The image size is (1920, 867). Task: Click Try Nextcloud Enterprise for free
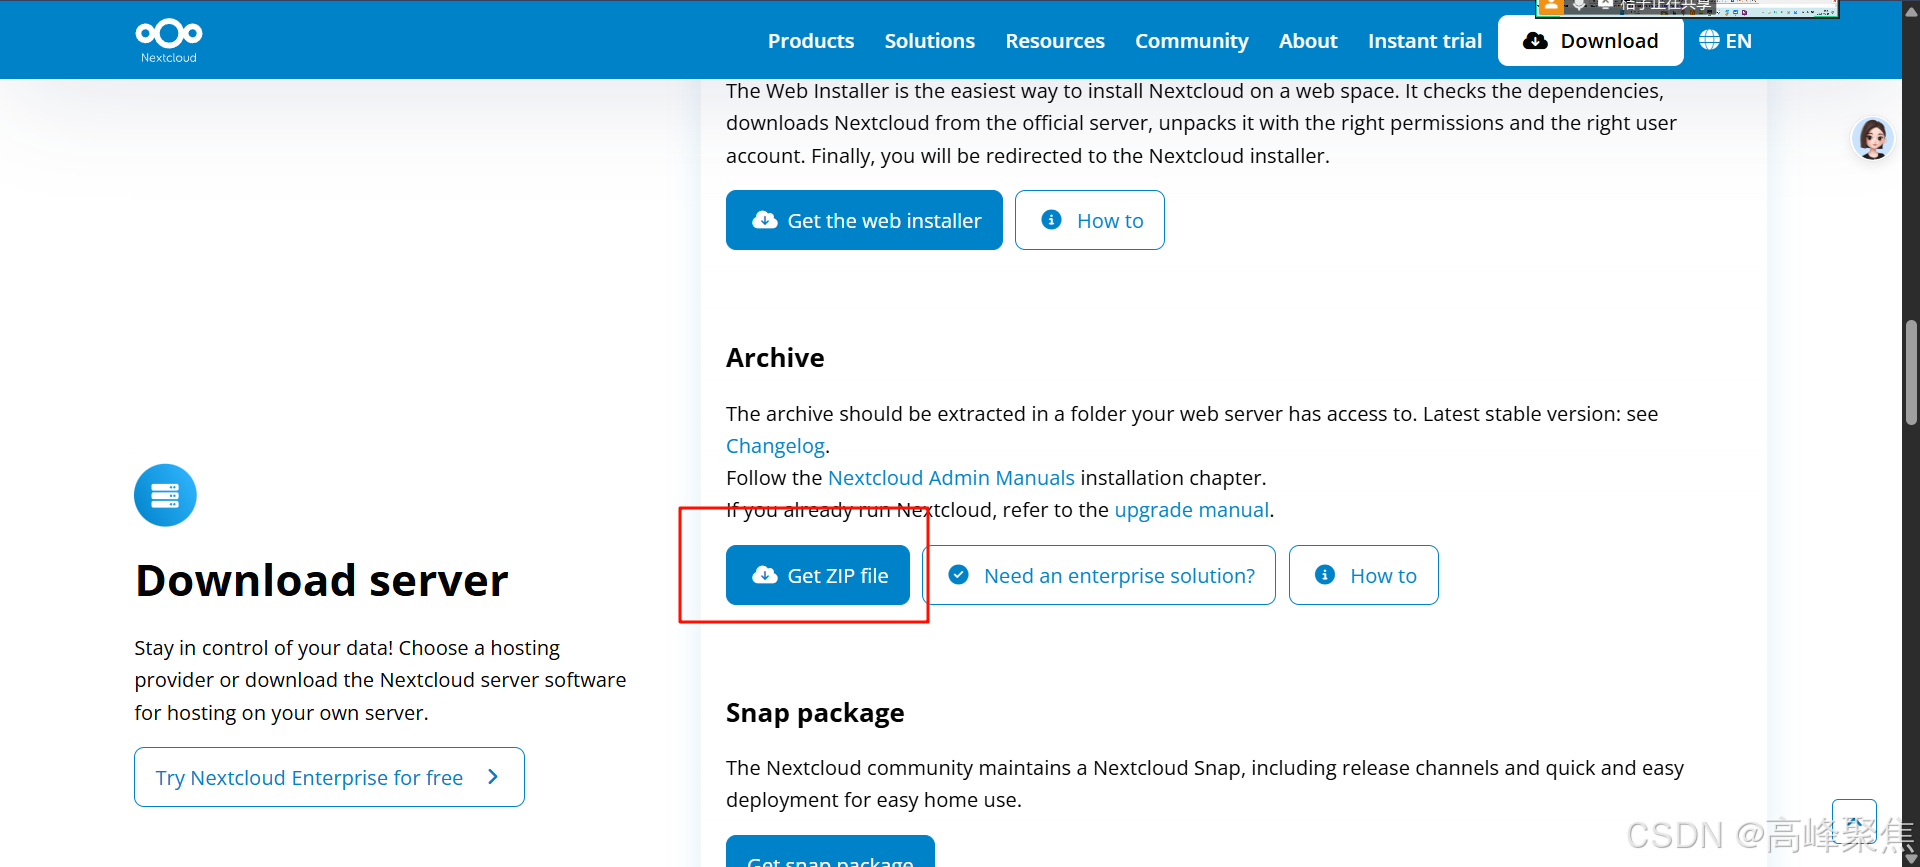[x=329, y=777]
